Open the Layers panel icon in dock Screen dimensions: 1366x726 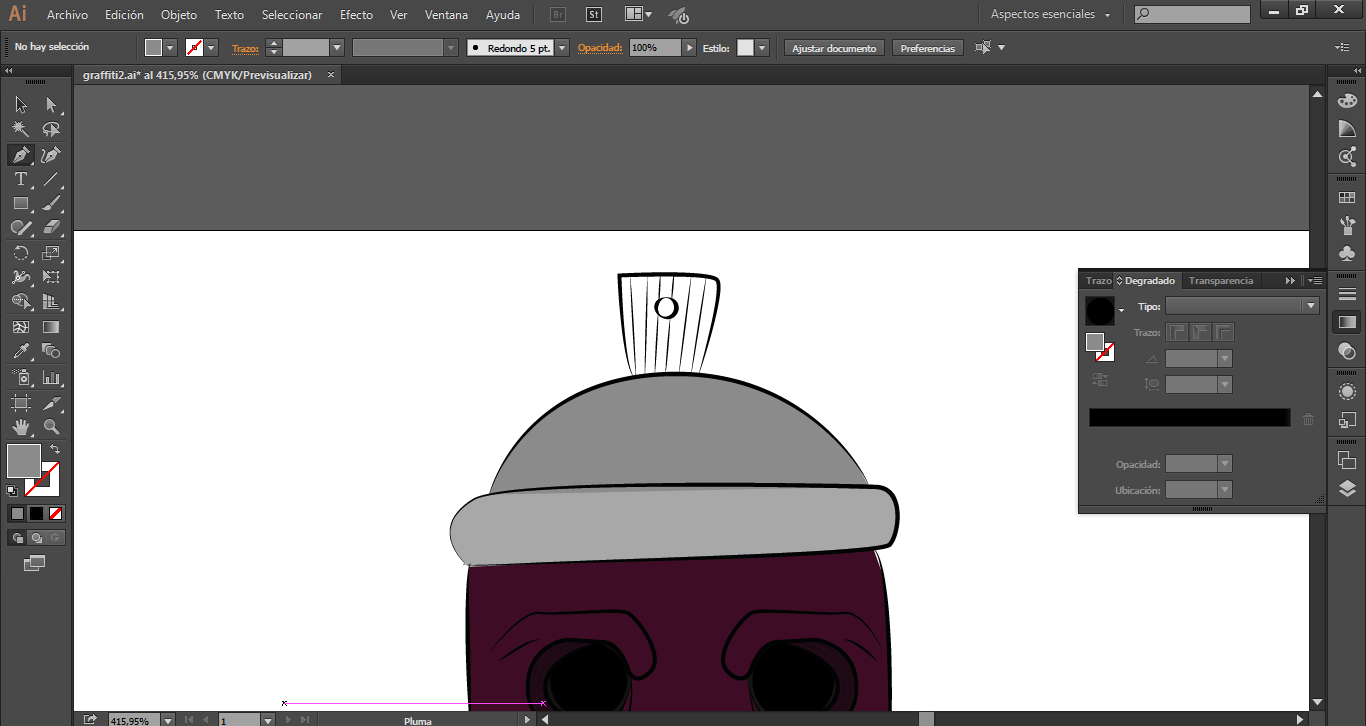(x=1347, y=489)
